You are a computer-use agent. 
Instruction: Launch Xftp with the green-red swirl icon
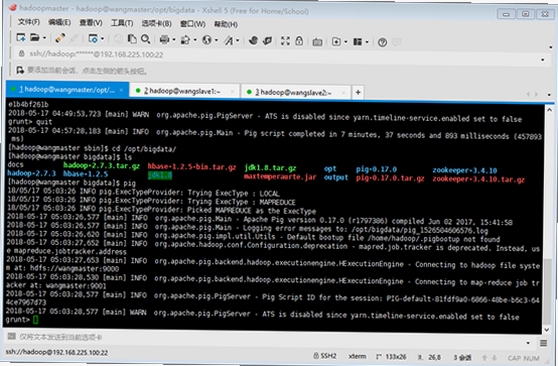pos(253,41)
